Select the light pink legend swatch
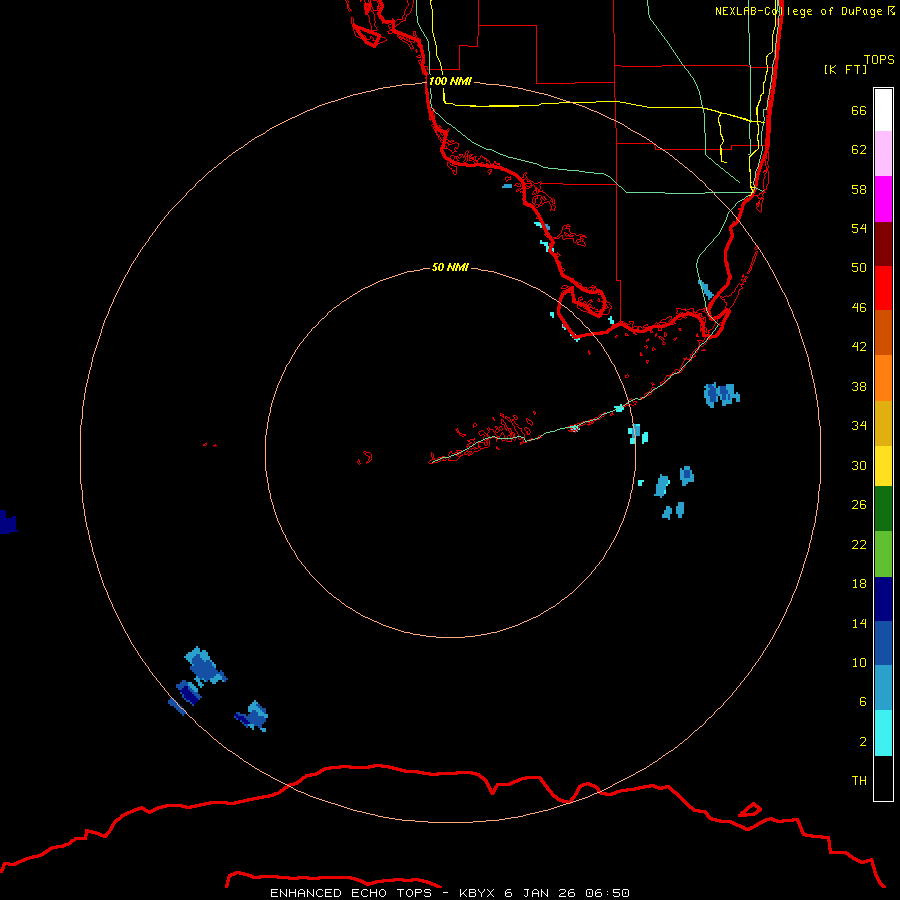Screen dimensions: 900x900 click(883, 154)
